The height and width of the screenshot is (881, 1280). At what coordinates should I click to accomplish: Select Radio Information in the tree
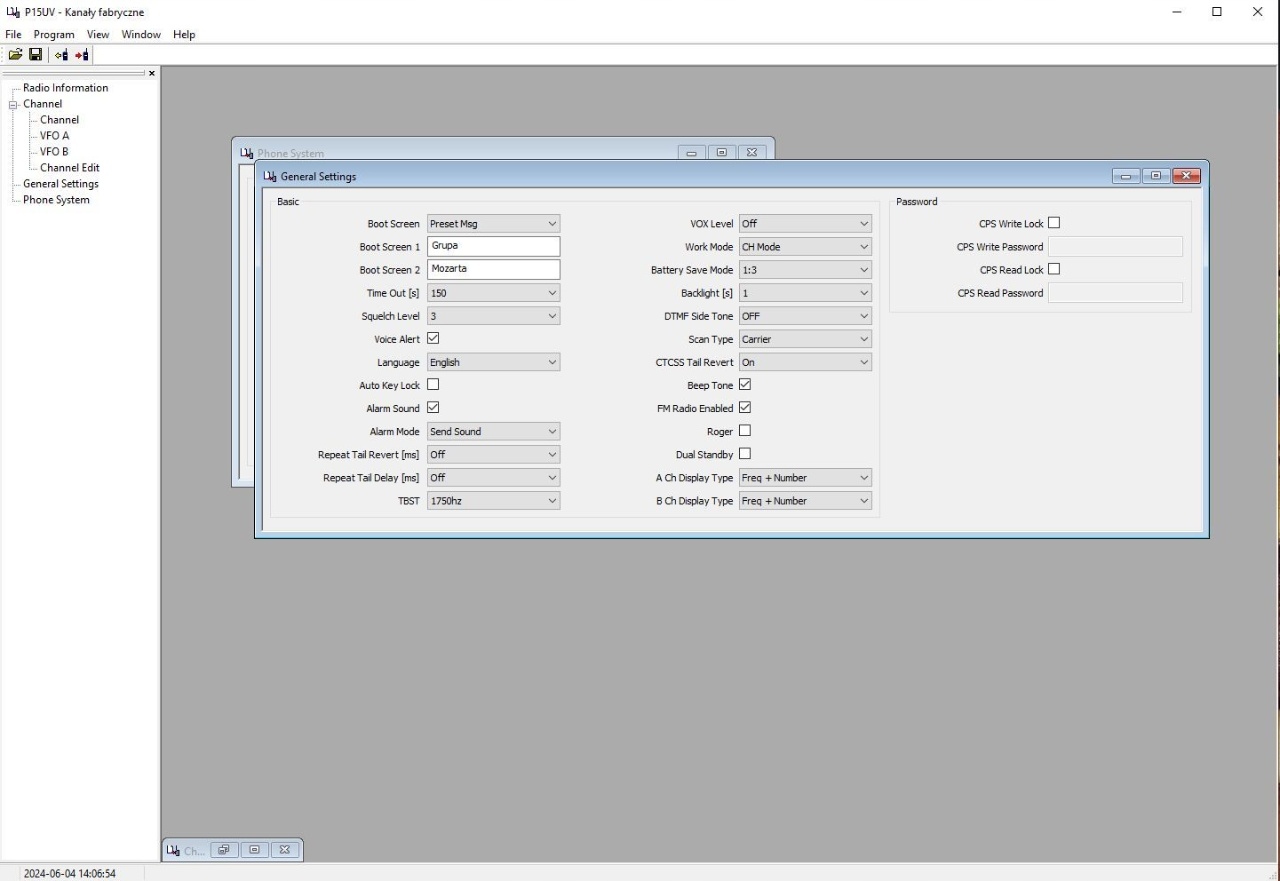click(65, 88)
